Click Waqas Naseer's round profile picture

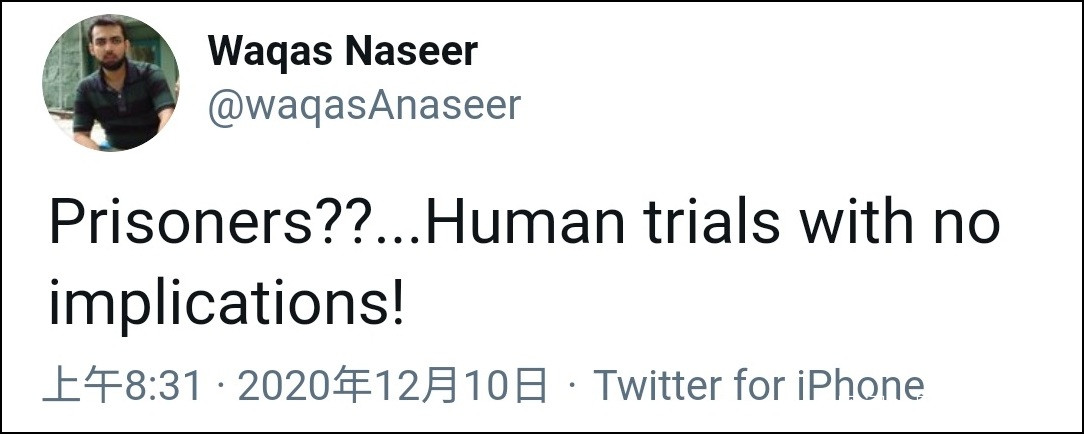pyautogui.click(x=110, y=84)
